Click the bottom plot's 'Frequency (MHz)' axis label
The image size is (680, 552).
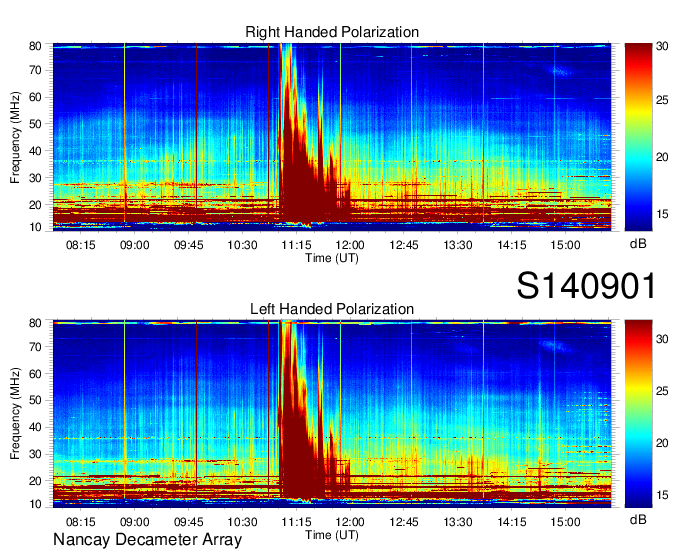(15, 414)
